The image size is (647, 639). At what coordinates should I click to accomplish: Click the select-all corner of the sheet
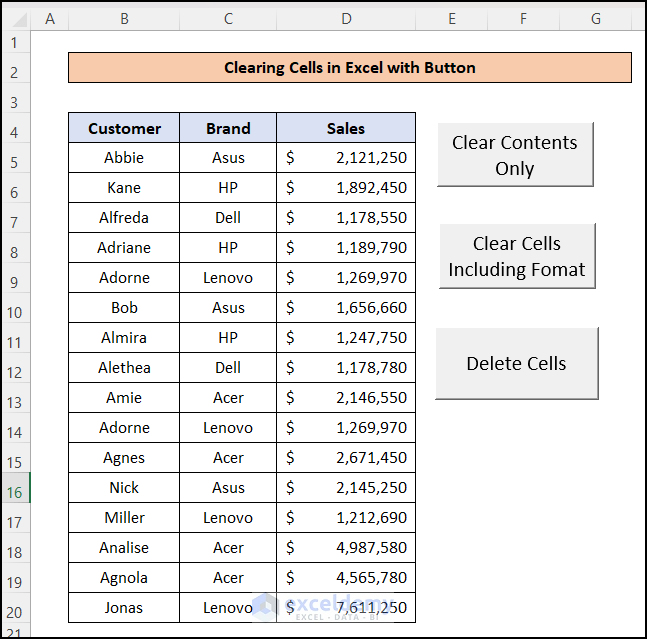pyautogui.click(x=15, y=18)
